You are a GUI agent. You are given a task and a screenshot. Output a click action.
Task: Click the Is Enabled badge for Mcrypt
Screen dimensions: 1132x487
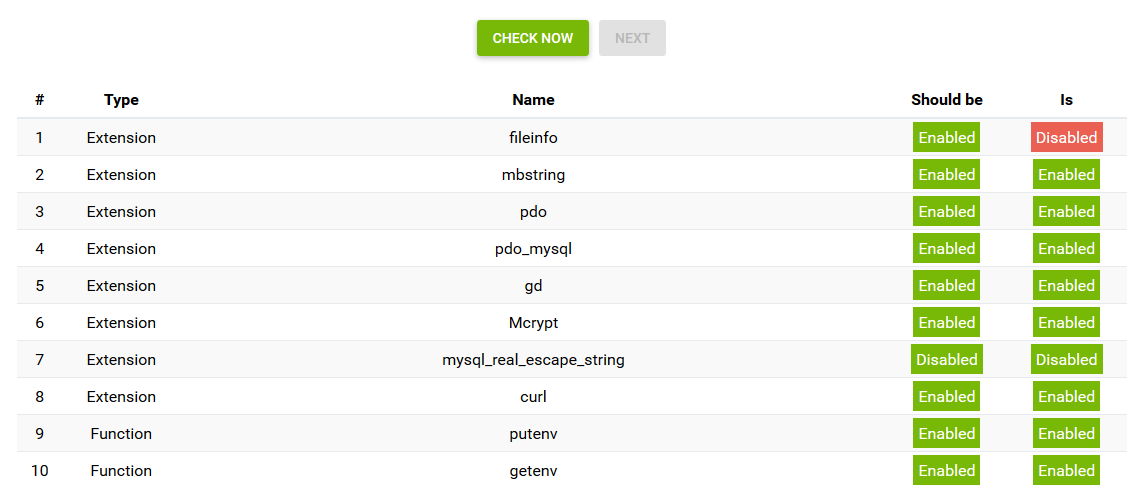(1066, 323)
